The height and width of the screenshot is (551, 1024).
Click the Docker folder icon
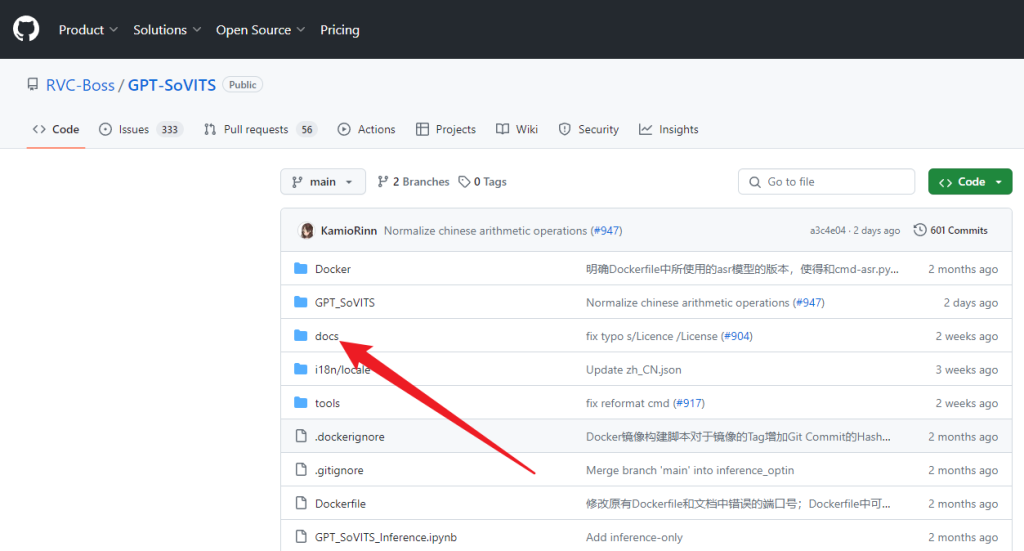[x=301, y=269]
